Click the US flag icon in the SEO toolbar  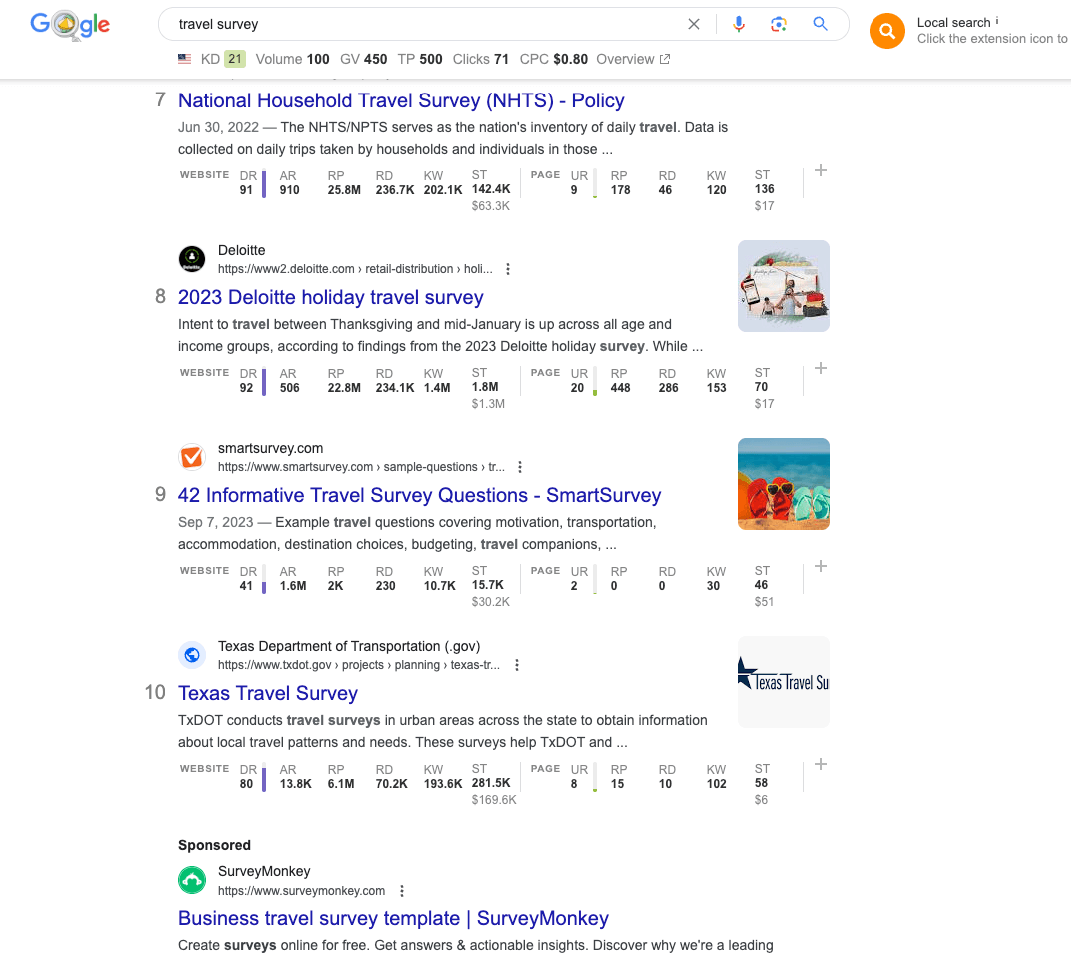[185, 59]
